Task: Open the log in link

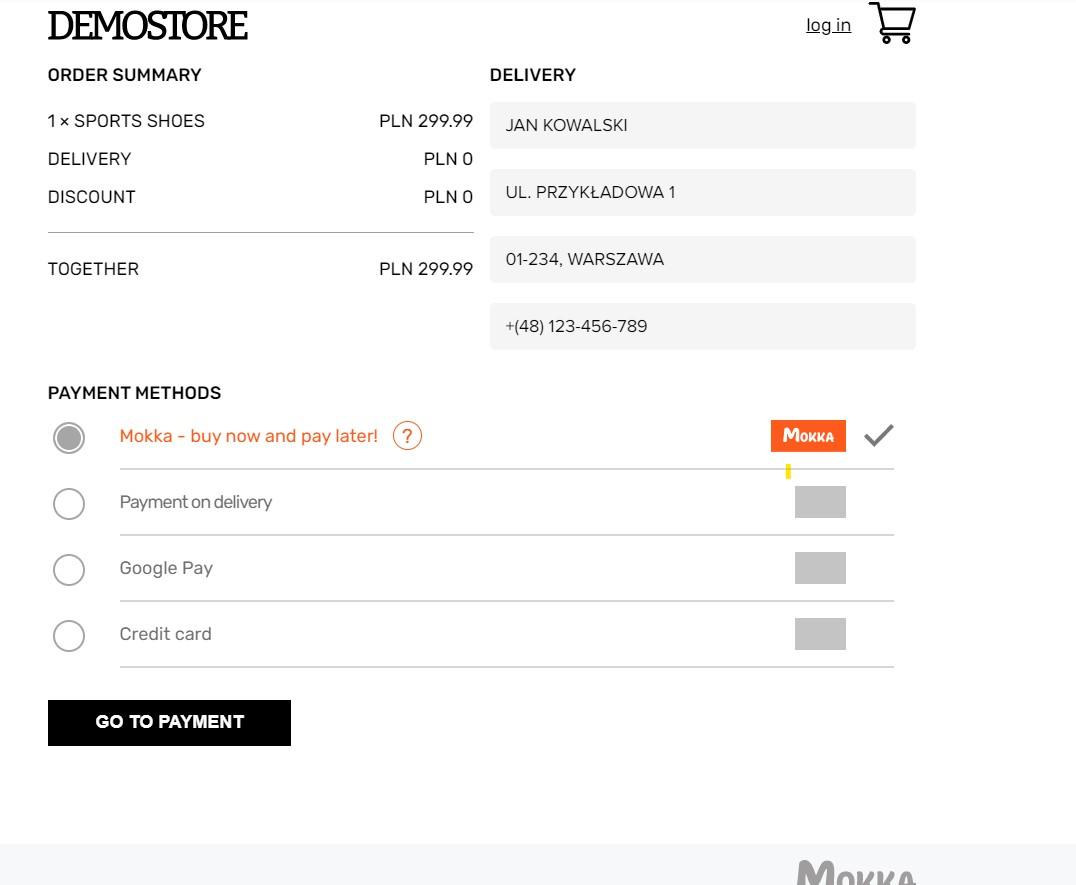Action: coord(828,25)
